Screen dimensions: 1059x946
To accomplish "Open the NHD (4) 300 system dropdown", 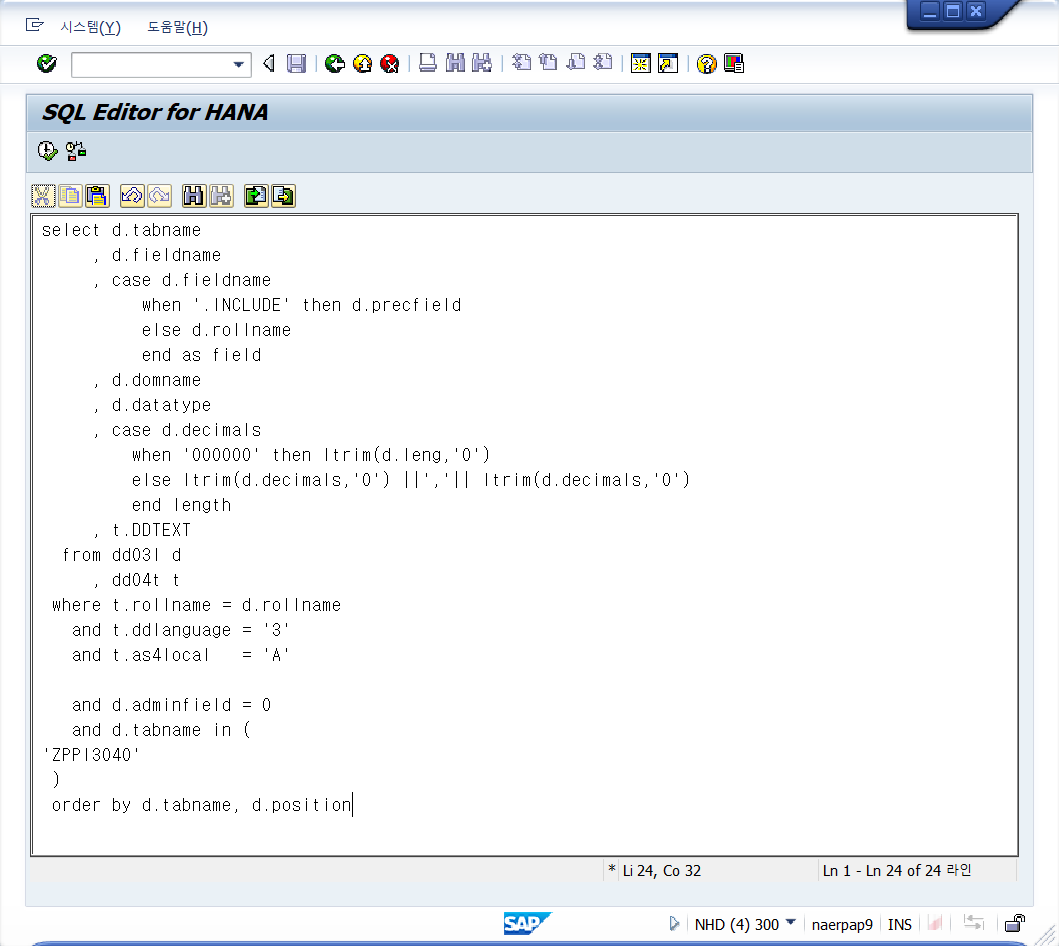I will click(745, 924).
